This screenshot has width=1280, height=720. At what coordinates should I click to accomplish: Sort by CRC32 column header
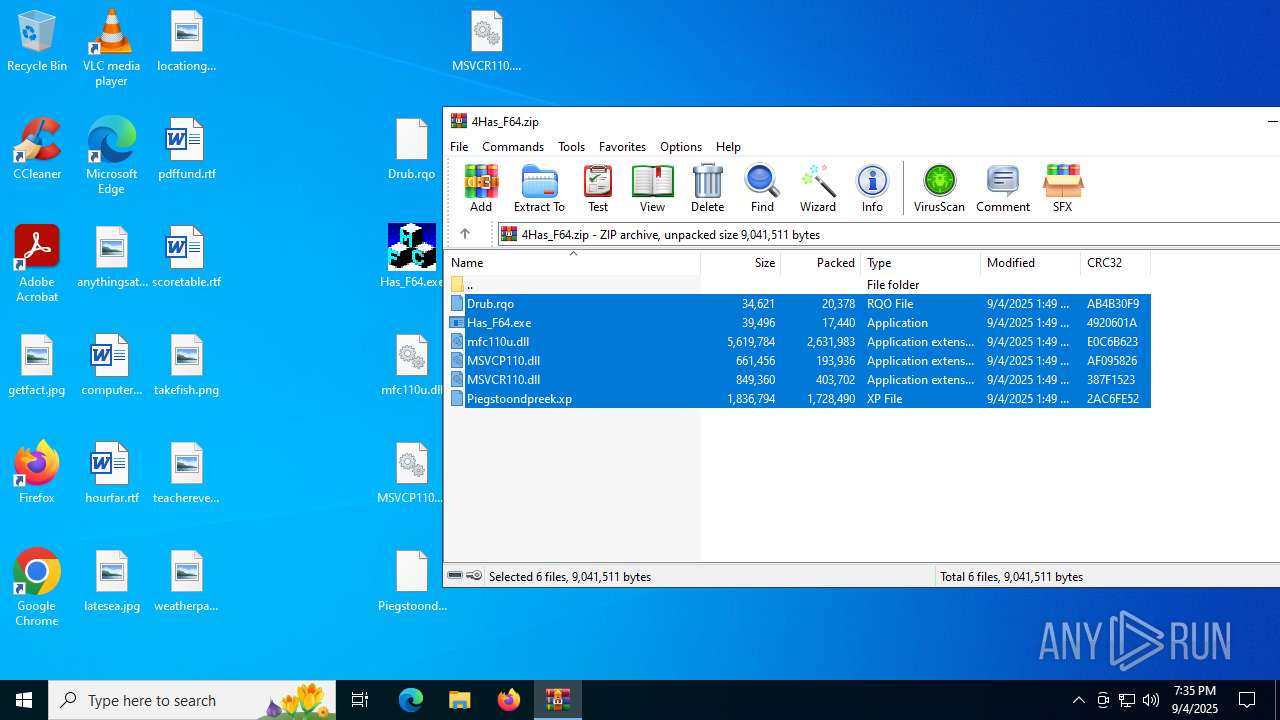click(1116, 263)
